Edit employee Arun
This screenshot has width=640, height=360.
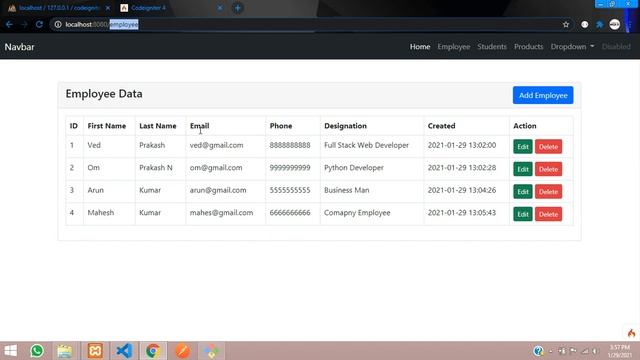(x=523, y=191)
